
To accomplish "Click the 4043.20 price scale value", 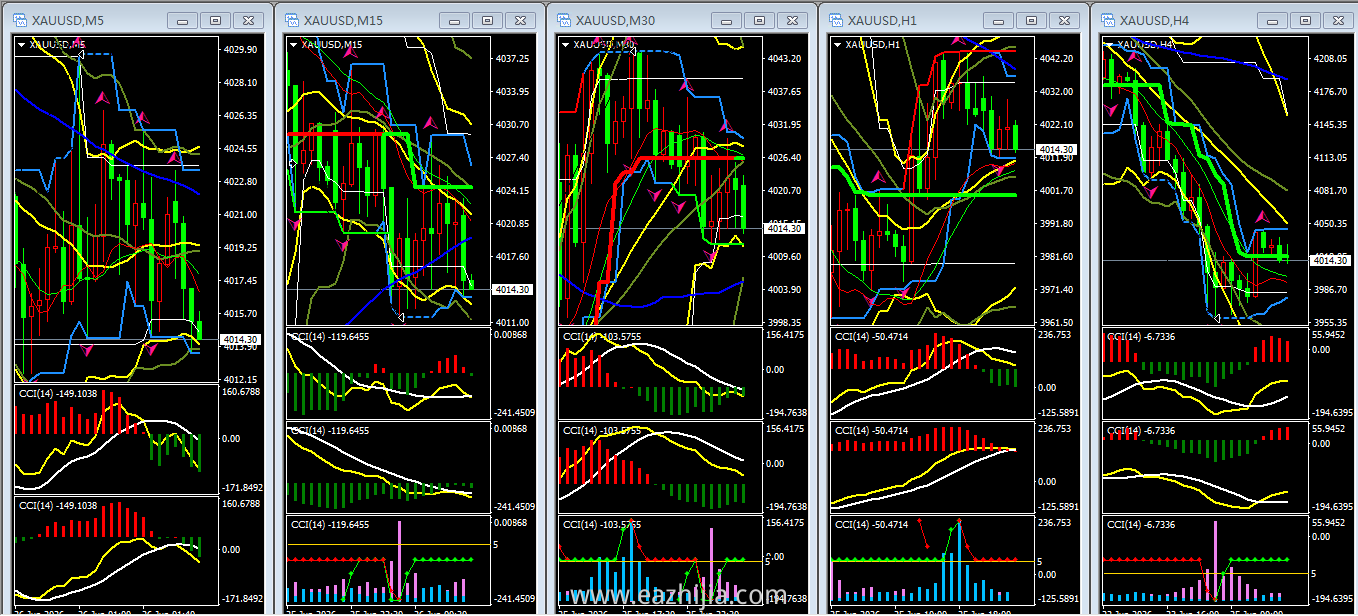I will tap(783, 58).
